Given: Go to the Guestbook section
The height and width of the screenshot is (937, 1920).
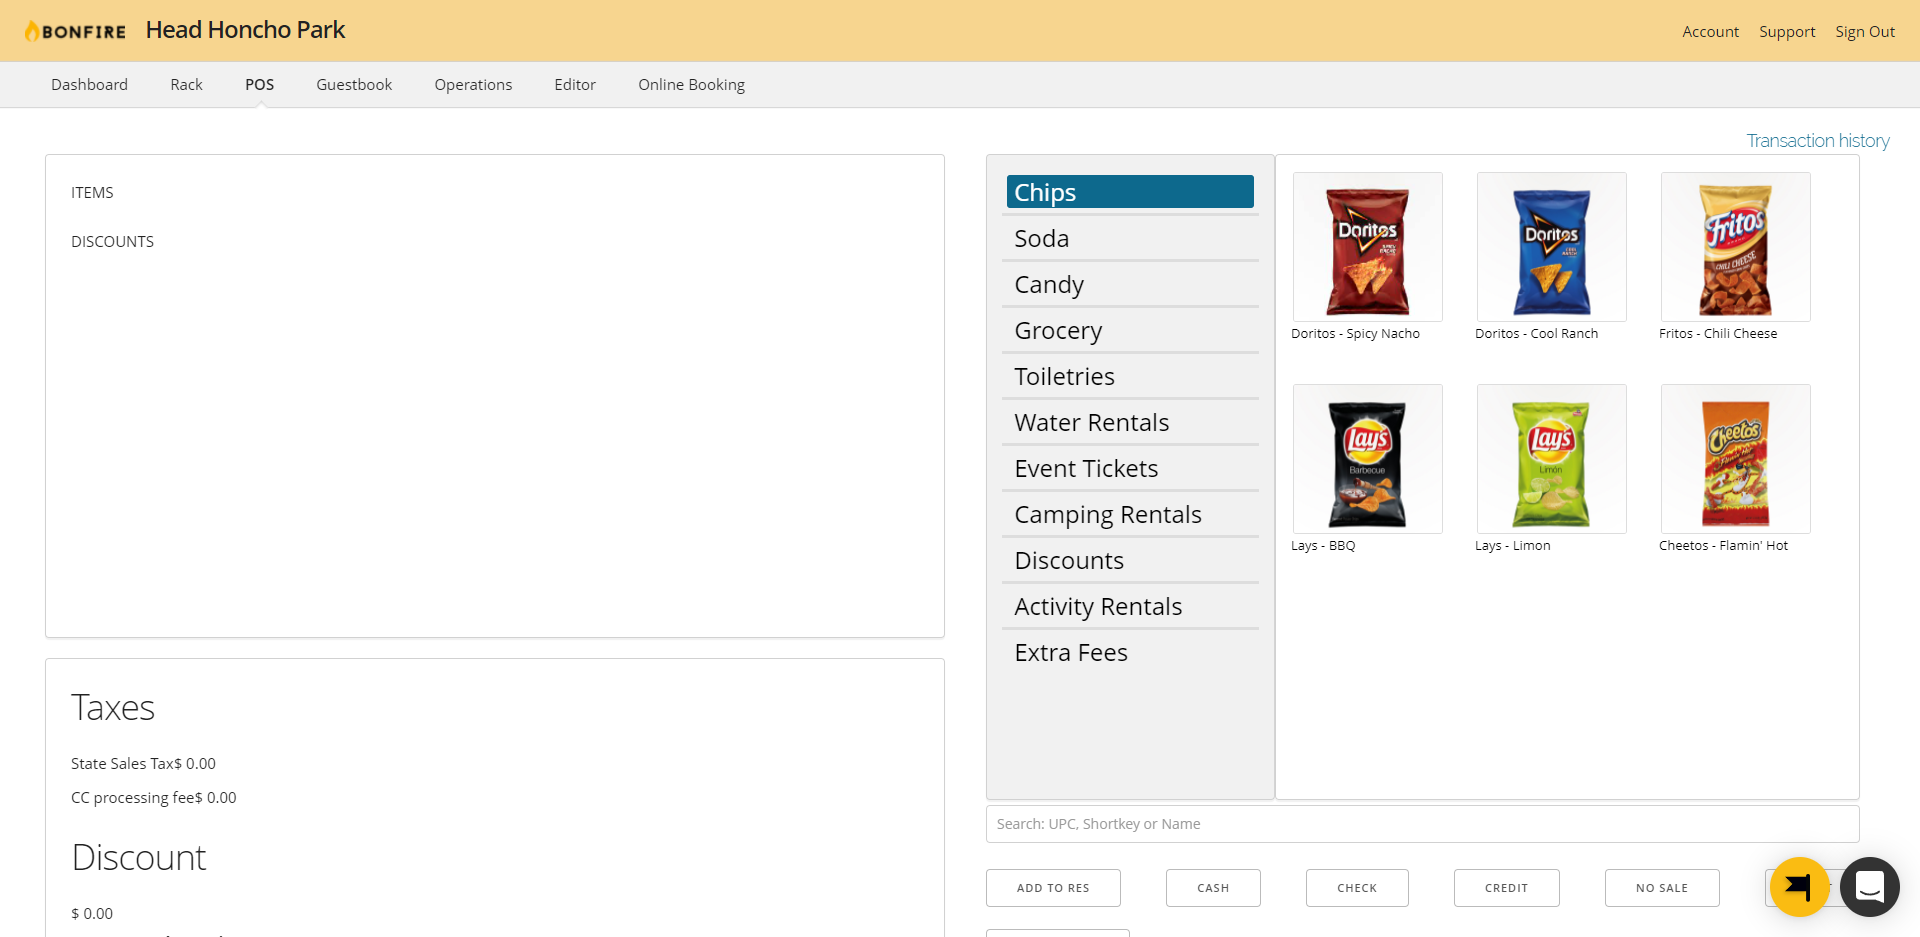Looking at the screenshot, I should click(x=353, y=84).
